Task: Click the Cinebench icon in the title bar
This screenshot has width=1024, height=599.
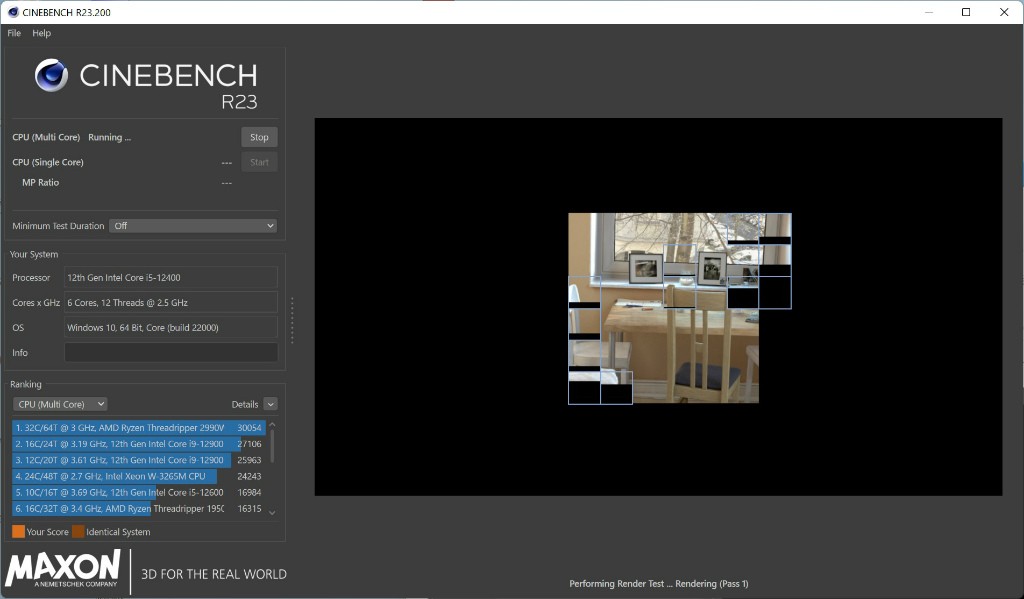Action: (12, 12)
